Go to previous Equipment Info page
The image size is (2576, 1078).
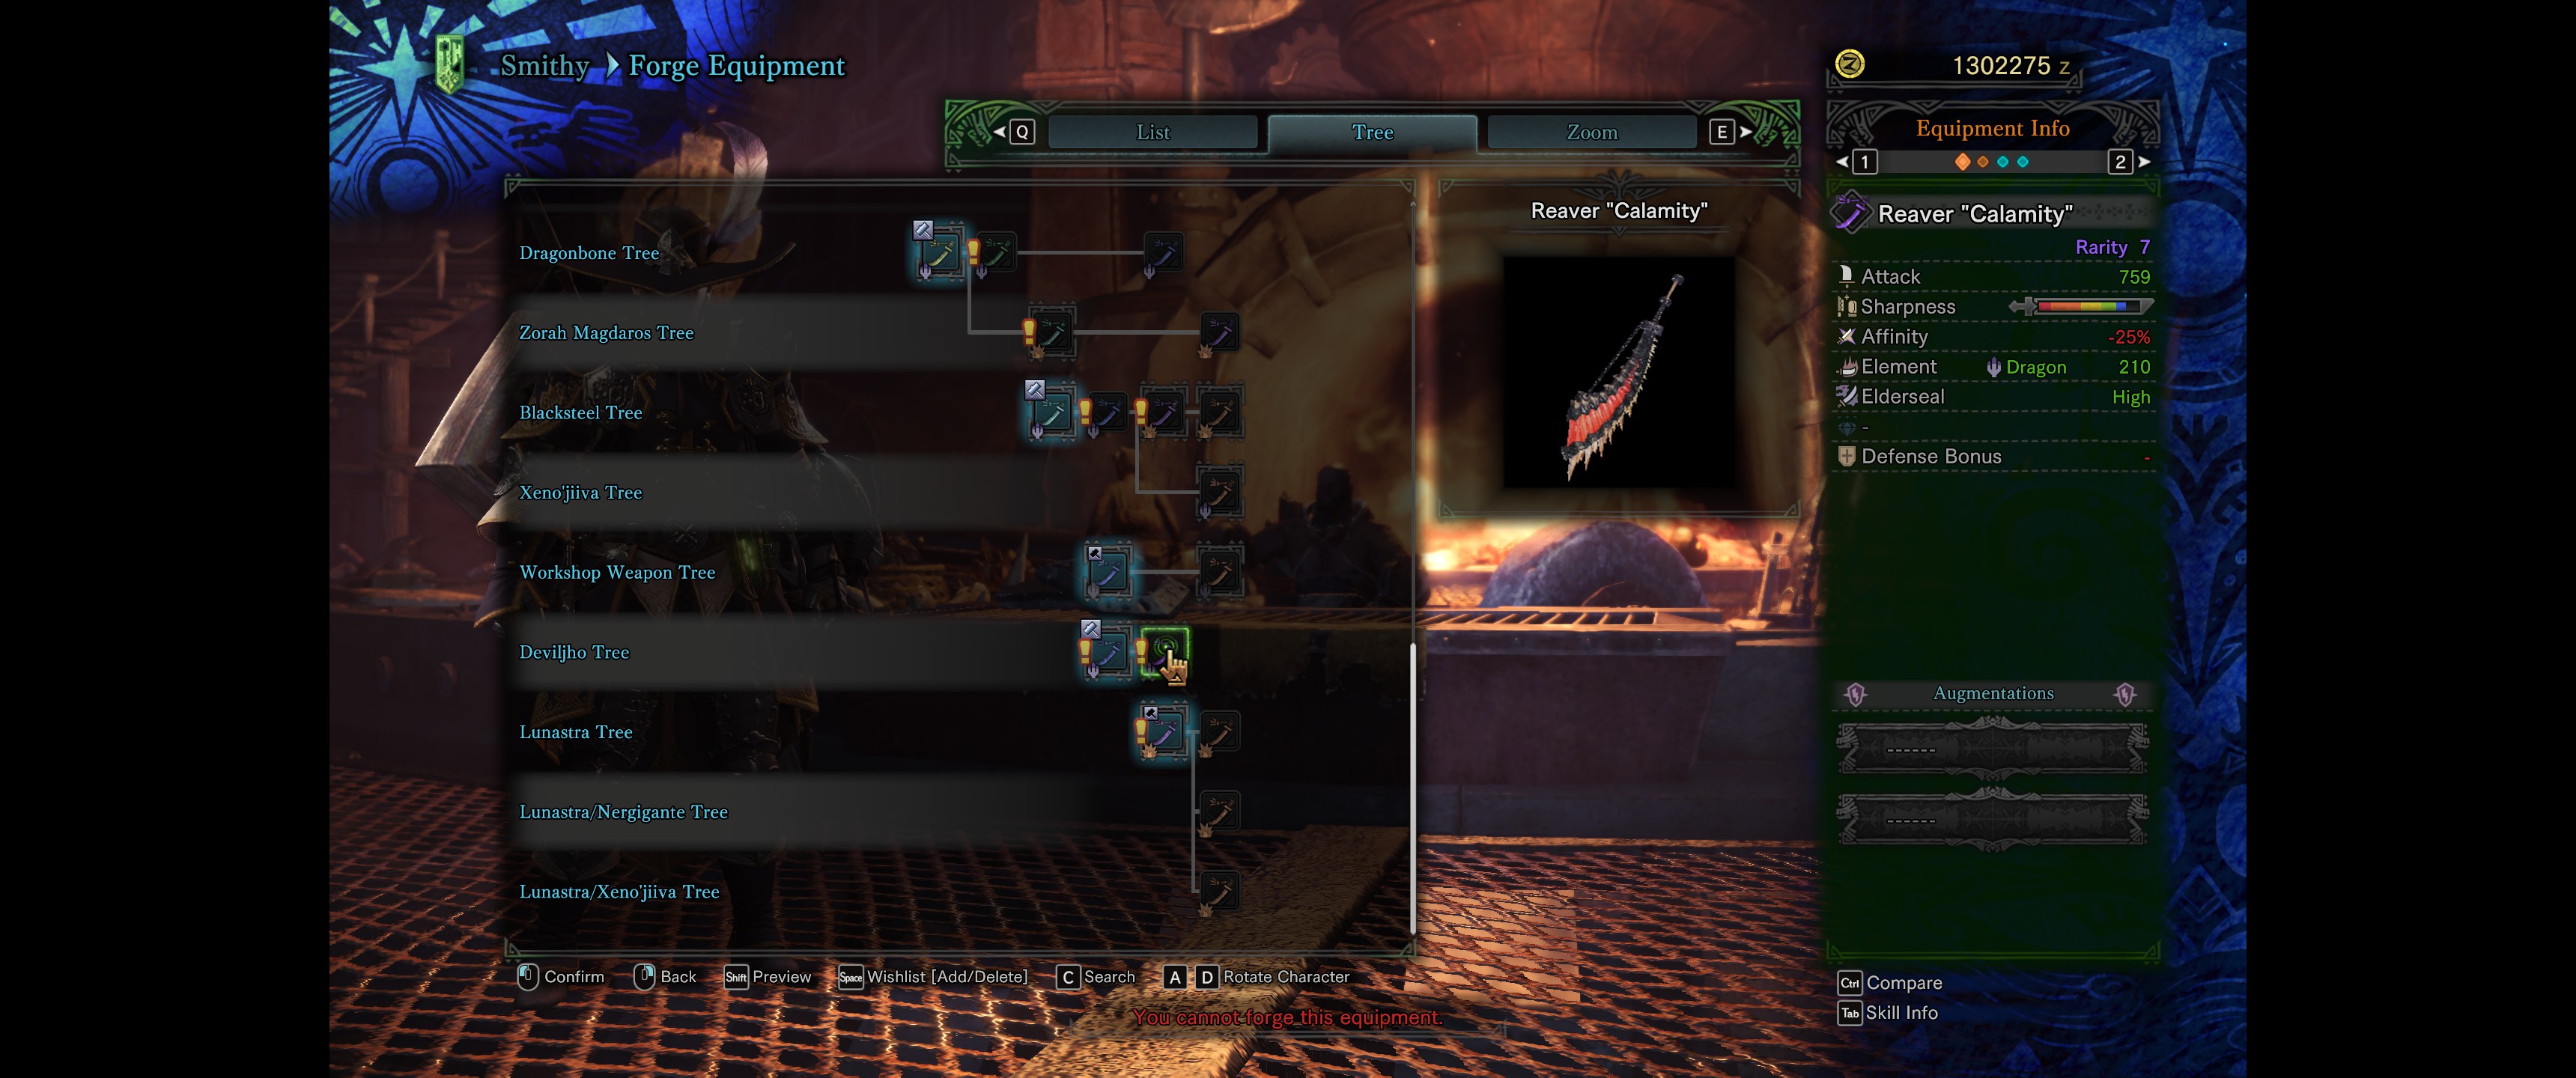click(x=1857, y=162)
